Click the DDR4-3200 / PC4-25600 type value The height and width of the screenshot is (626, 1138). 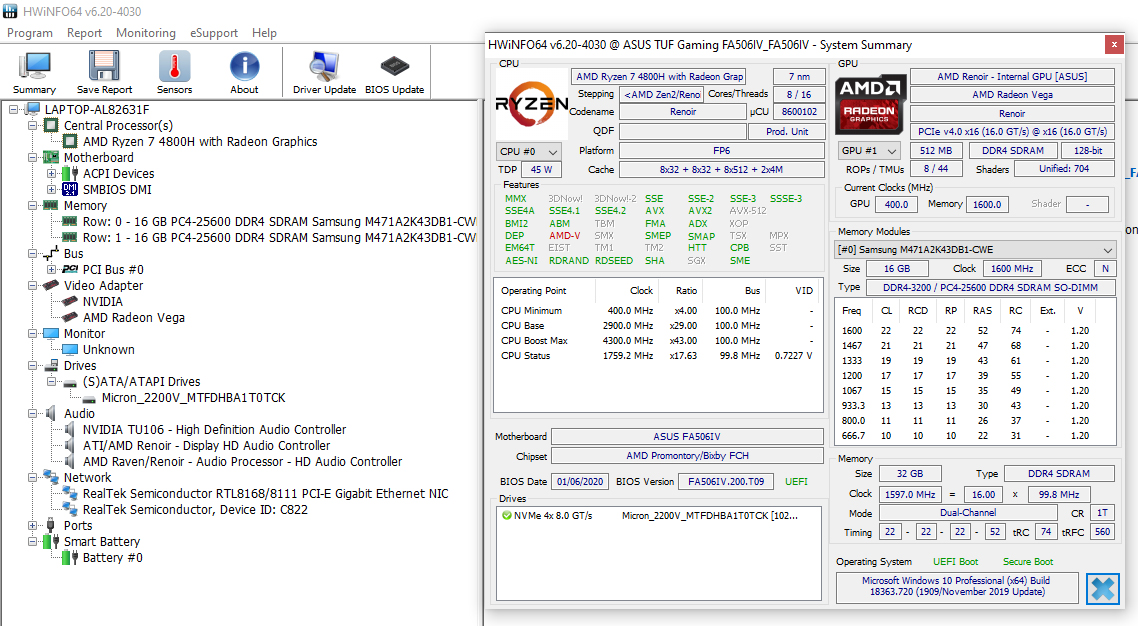[x=990, y=287]
